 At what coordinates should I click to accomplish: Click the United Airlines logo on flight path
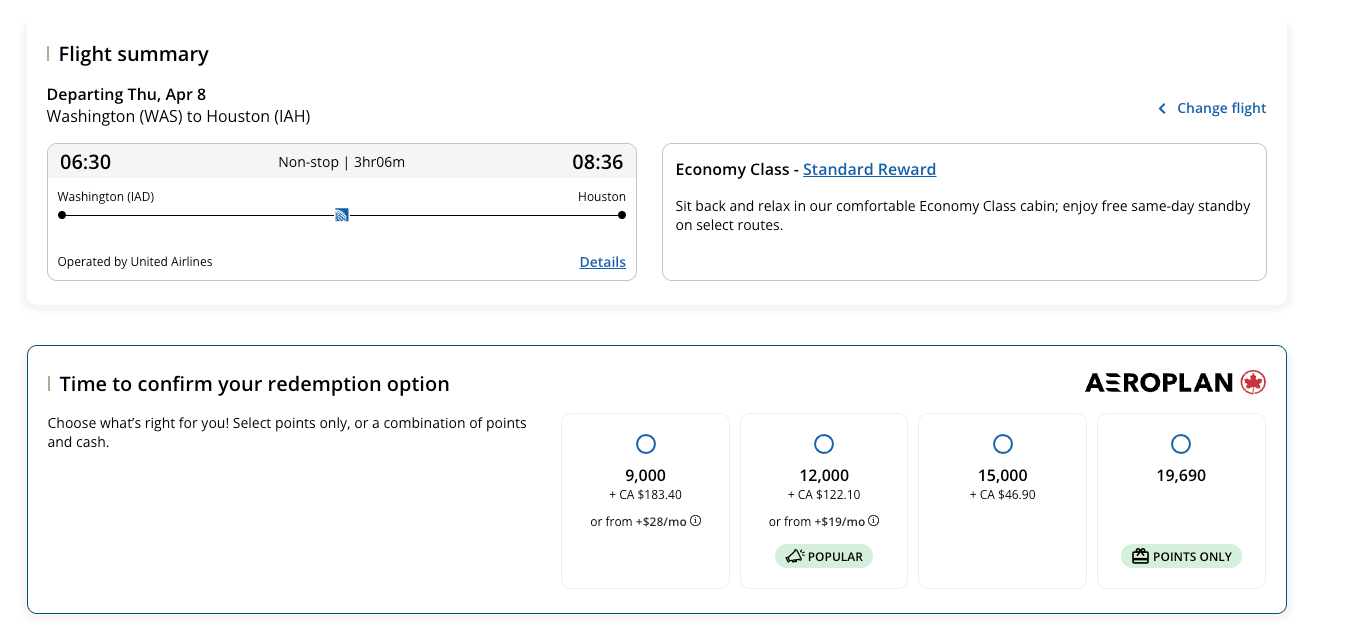(342, 214)
